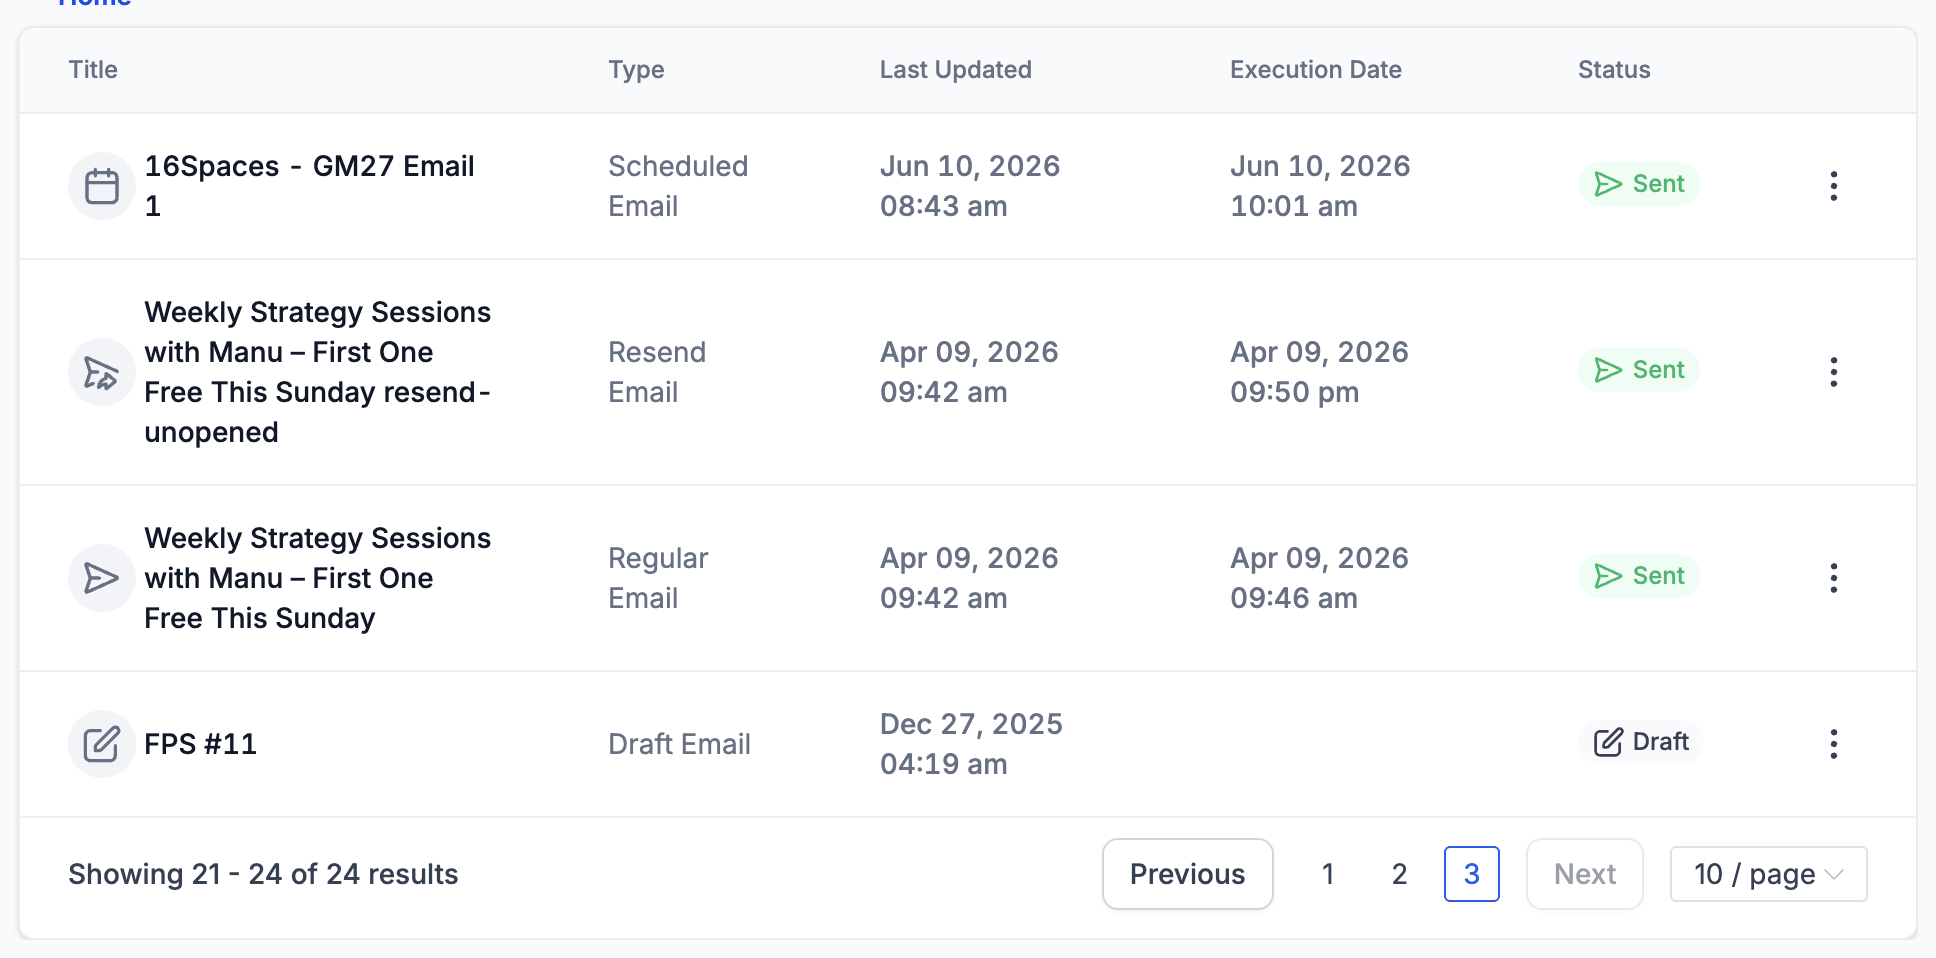Click the Scheduled Email type cell
The width and height of the screenshot is (1936, 958).
[678, 186]
